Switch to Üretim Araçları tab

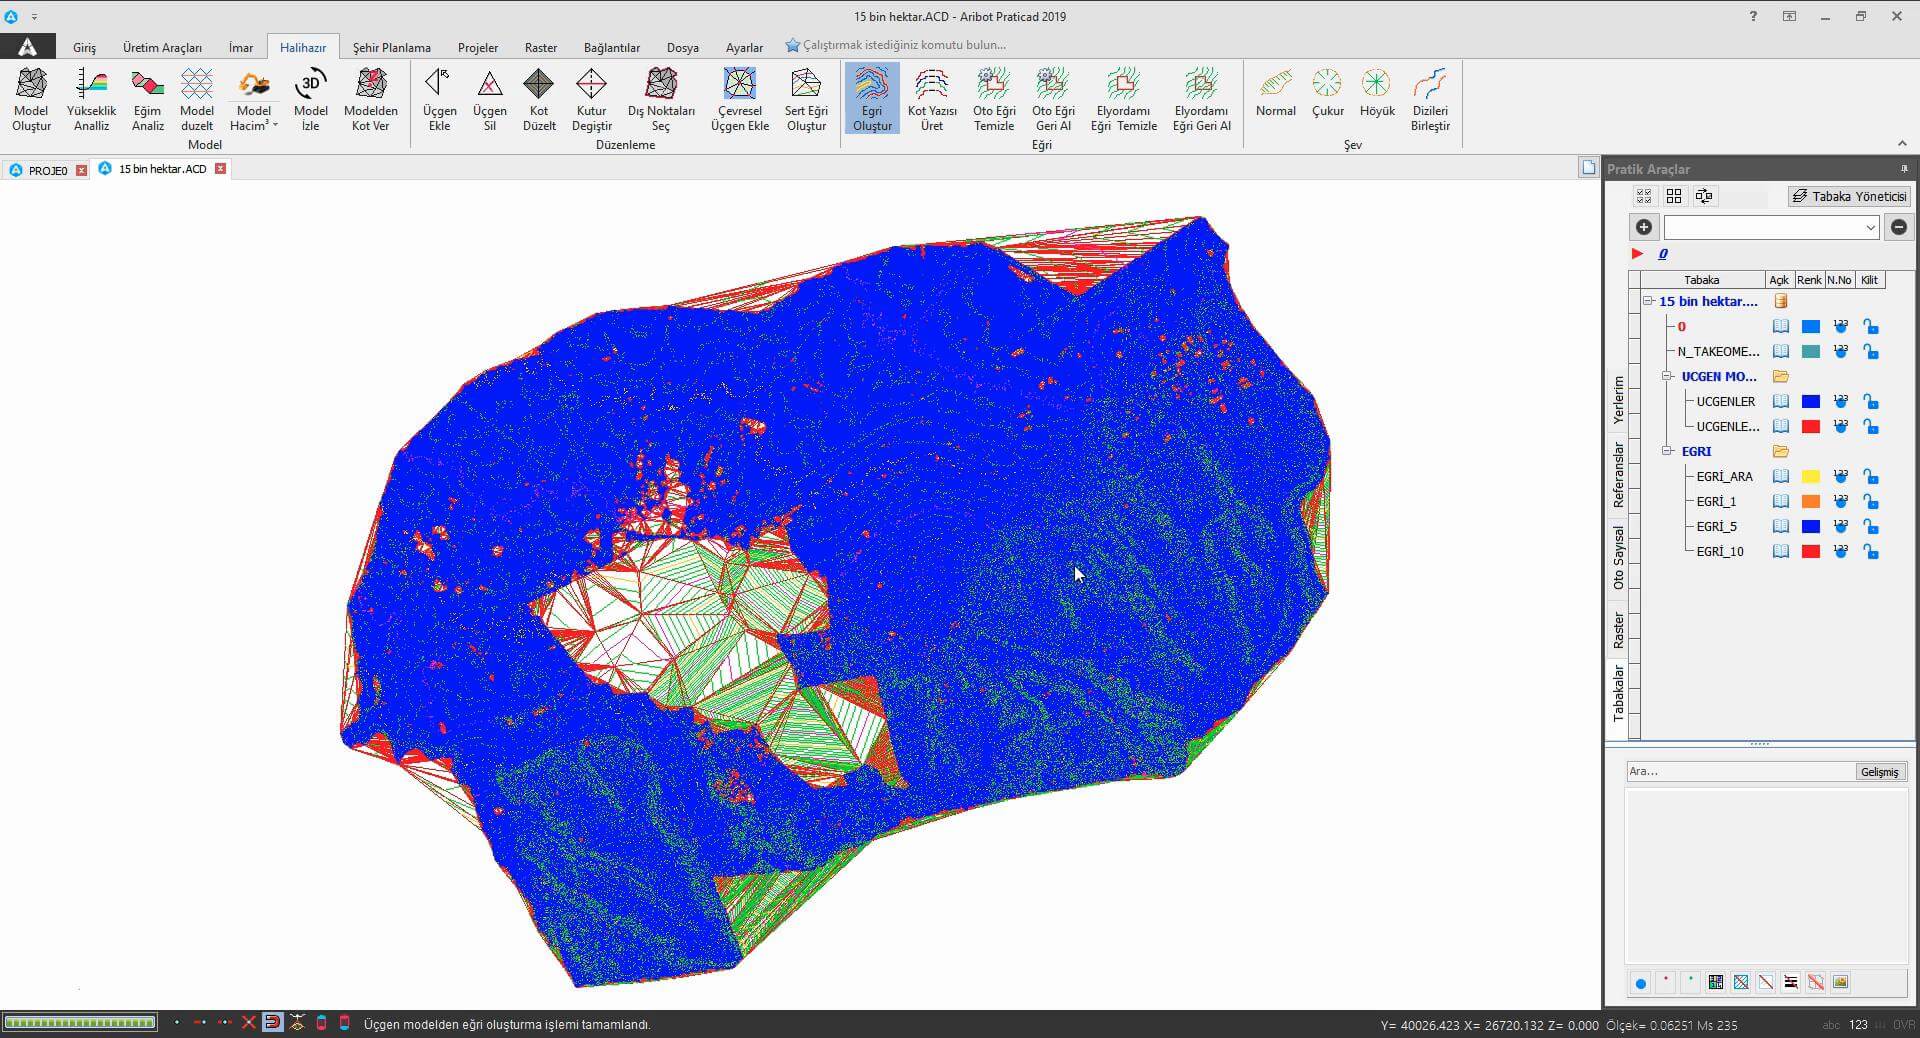click(162, 47)
